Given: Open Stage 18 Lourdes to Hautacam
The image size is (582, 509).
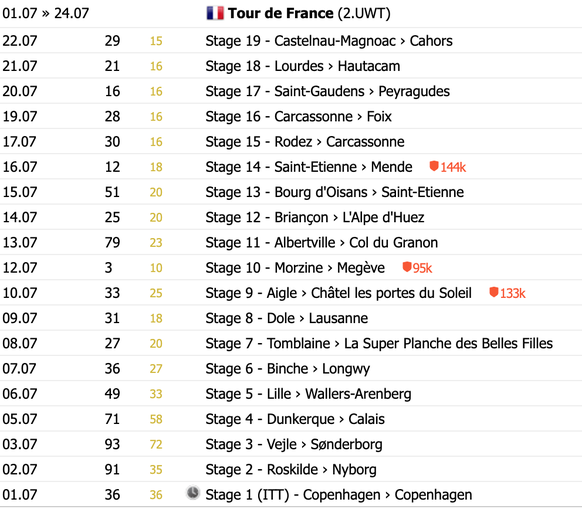Looking at the screenshot, I should pos(303,66).
